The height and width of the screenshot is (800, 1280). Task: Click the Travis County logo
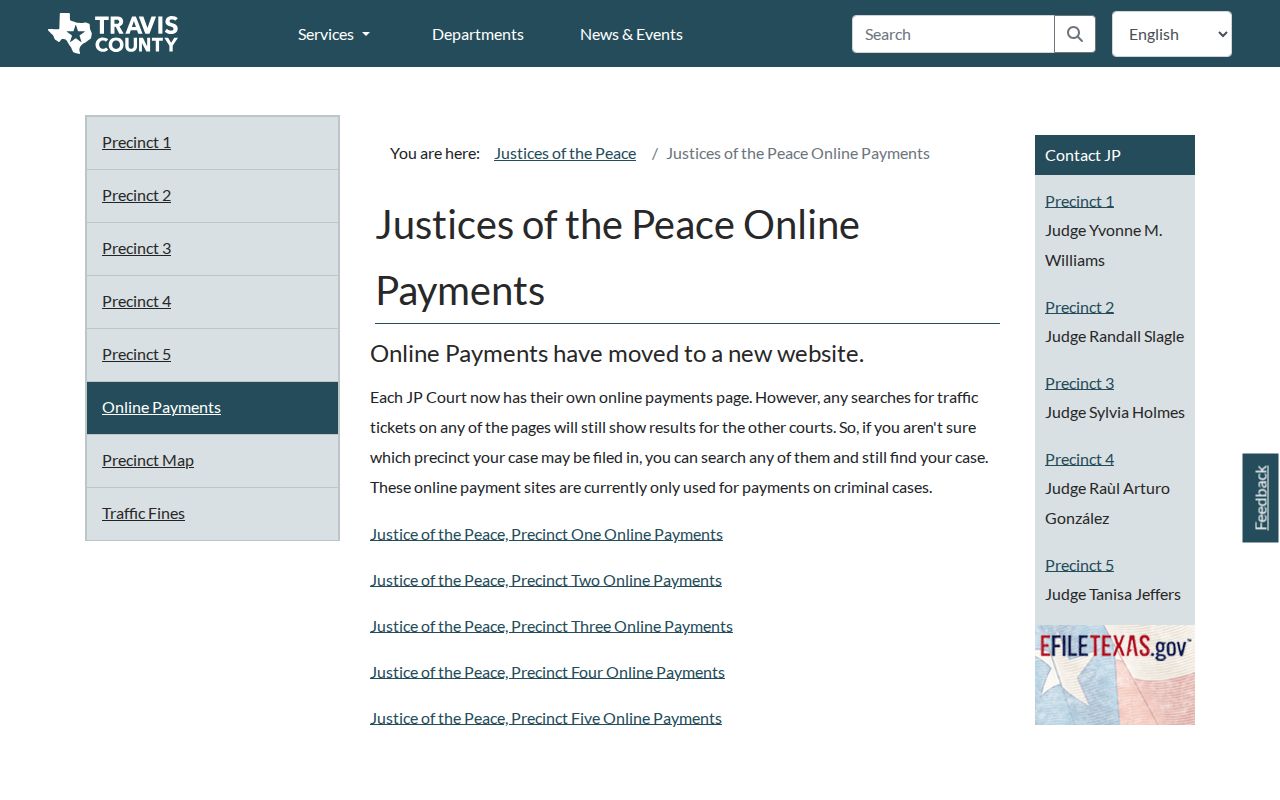pyautogui.click(x=113, y=33)
